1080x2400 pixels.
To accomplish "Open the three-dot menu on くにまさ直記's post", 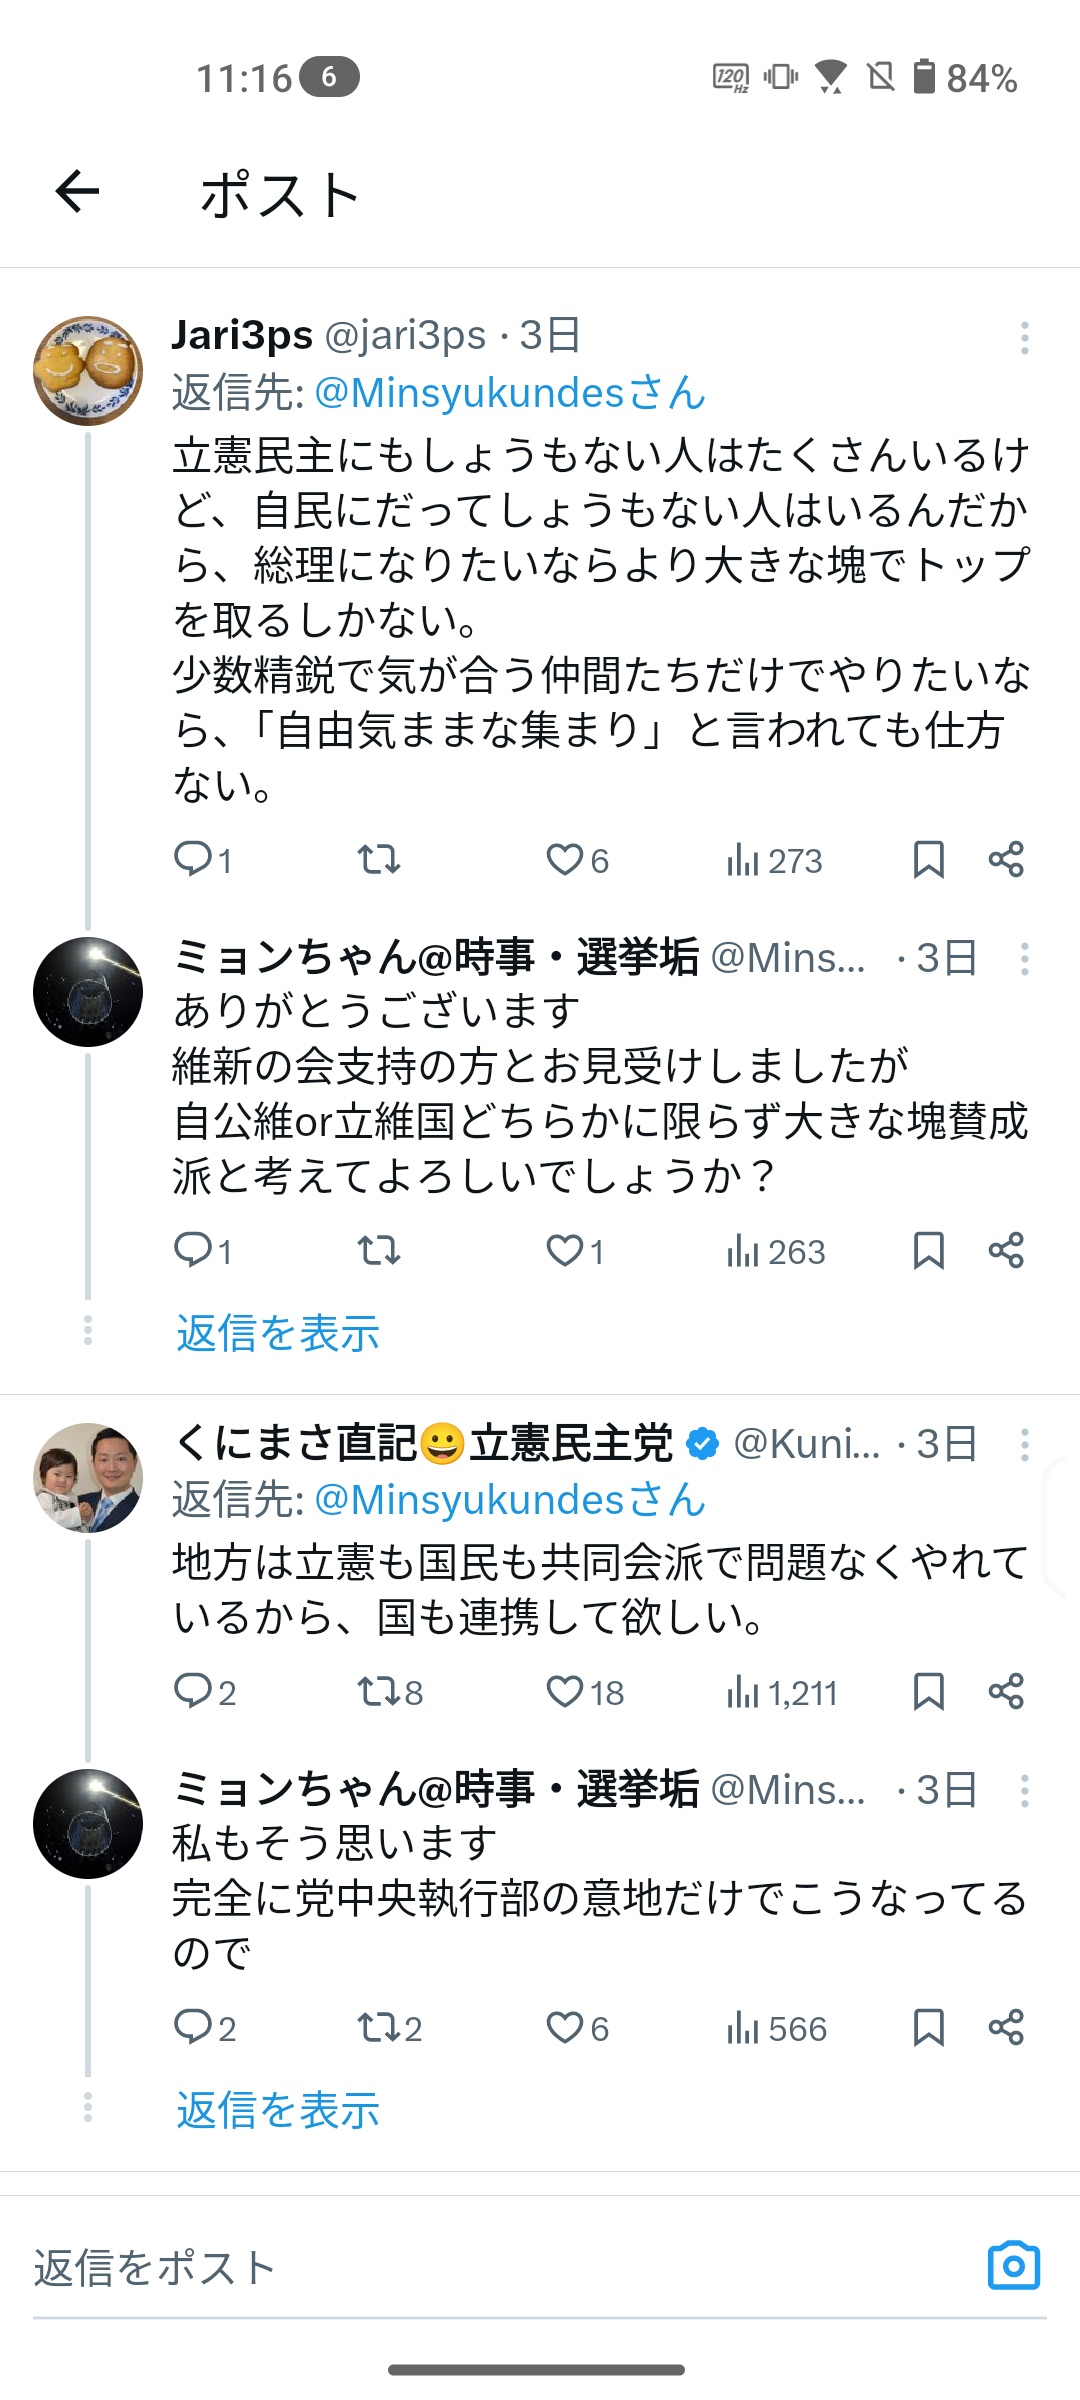I will click(x=1025, y=1445).
